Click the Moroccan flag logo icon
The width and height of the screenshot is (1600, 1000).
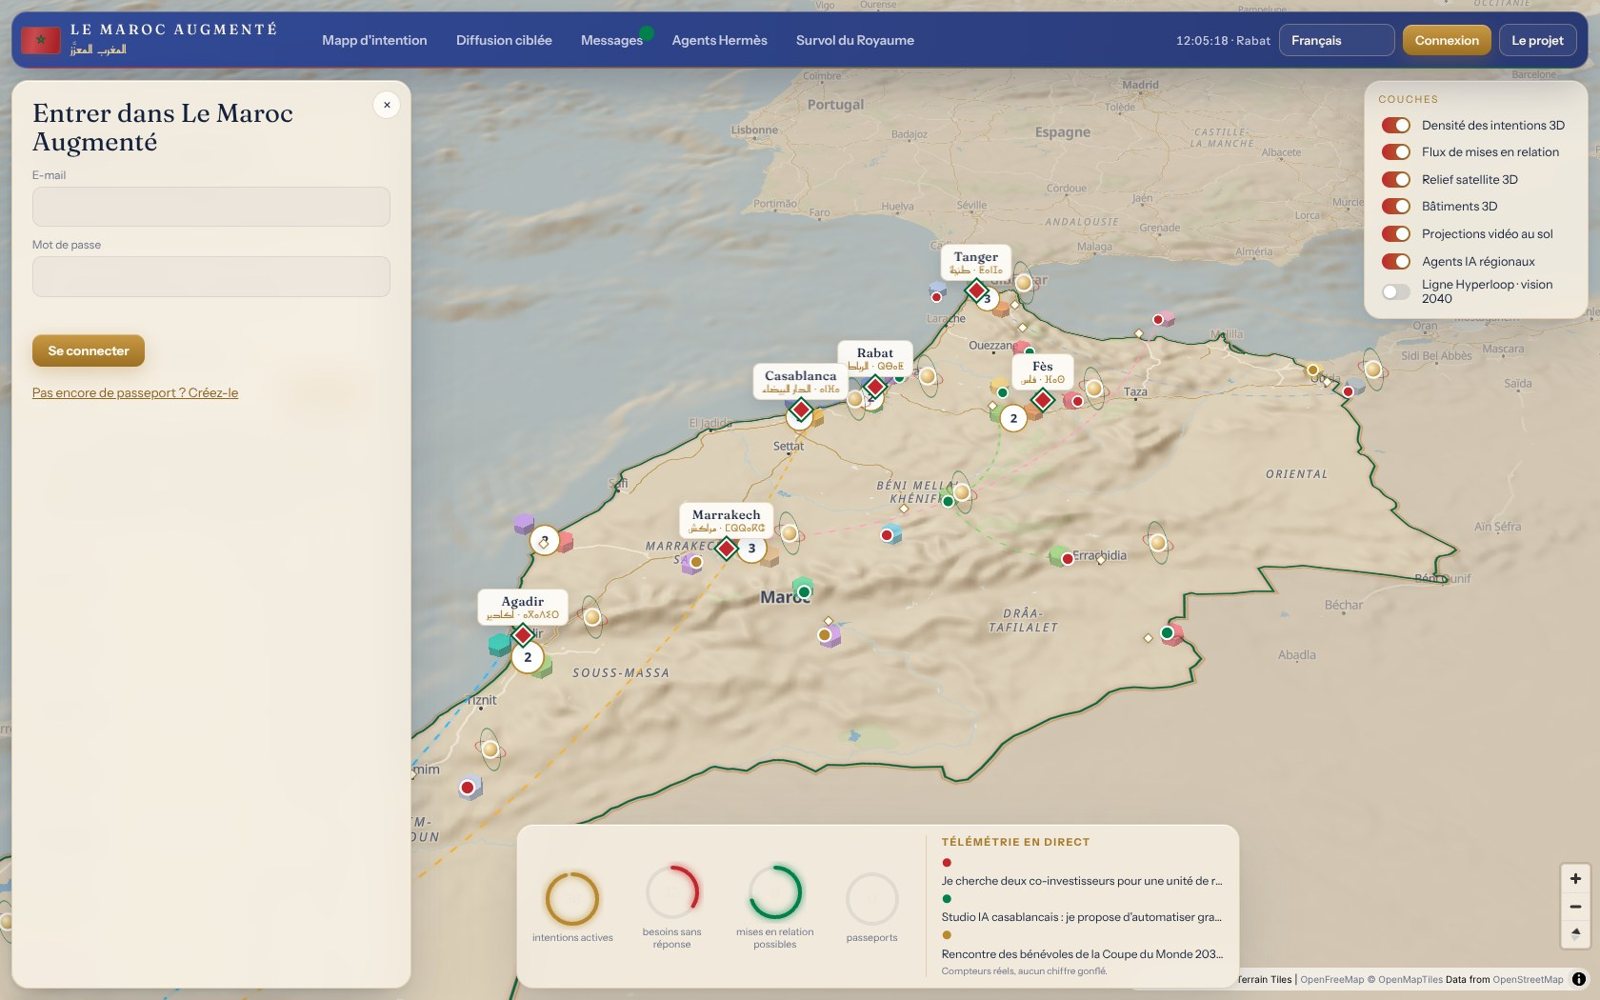pyautogui.click(x=41, y=40)
